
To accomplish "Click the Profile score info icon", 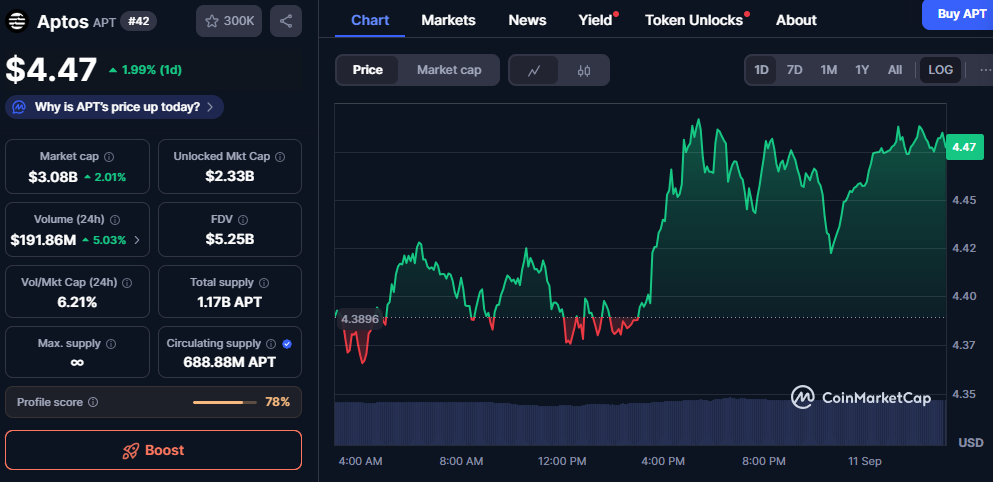I will [93, 402].
